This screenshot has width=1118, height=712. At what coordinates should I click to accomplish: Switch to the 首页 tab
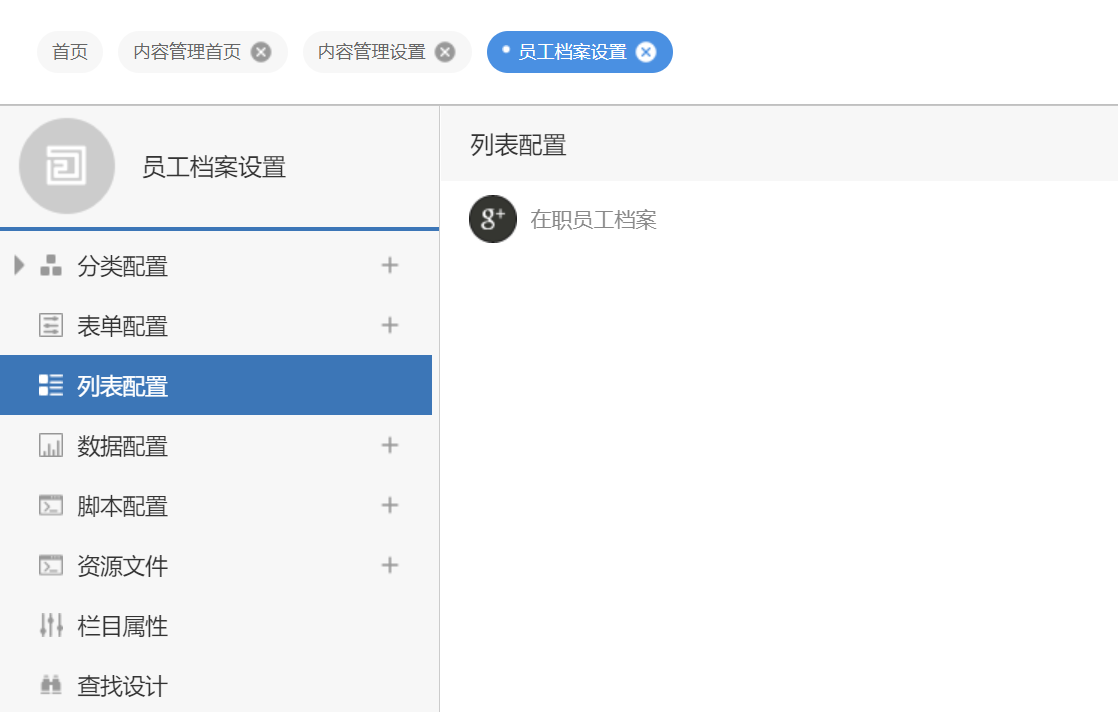(69, 51)
